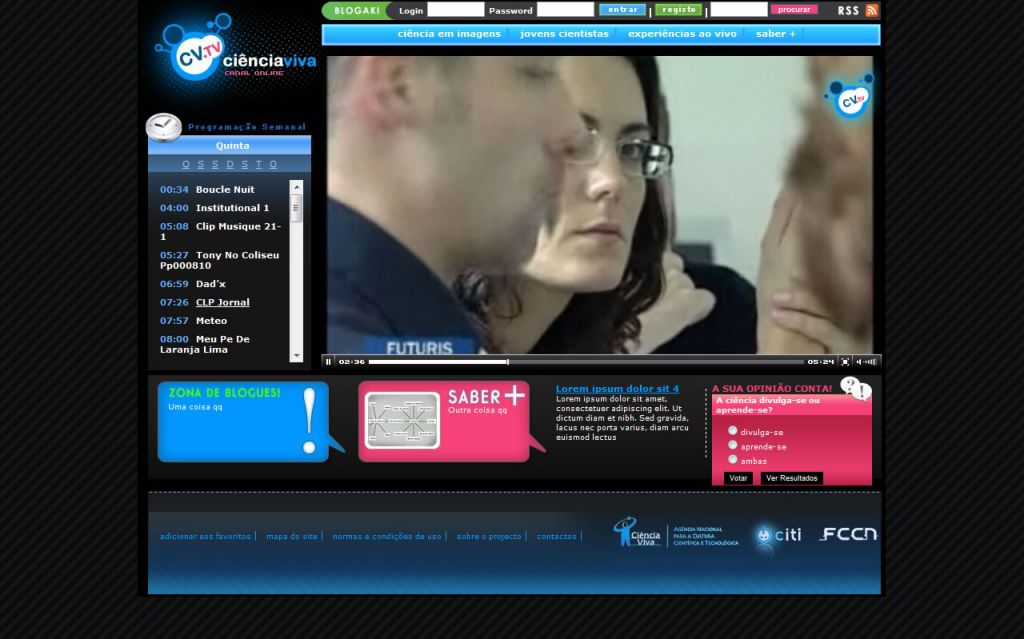Select the "divulga-se" poll option

[733, 431]
